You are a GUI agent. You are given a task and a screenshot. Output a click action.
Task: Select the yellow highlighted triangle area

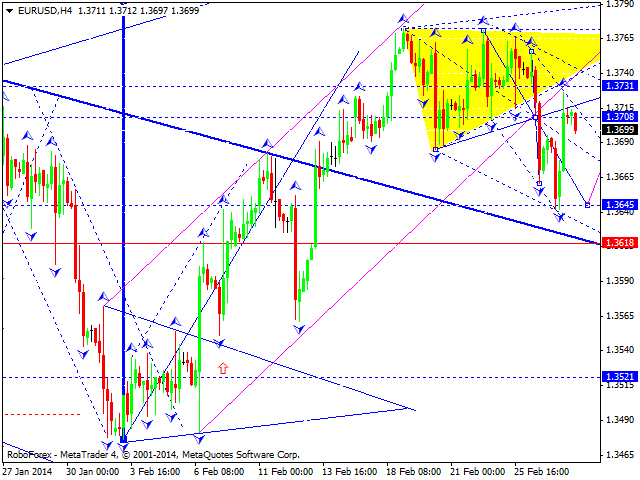click(469, 82)
